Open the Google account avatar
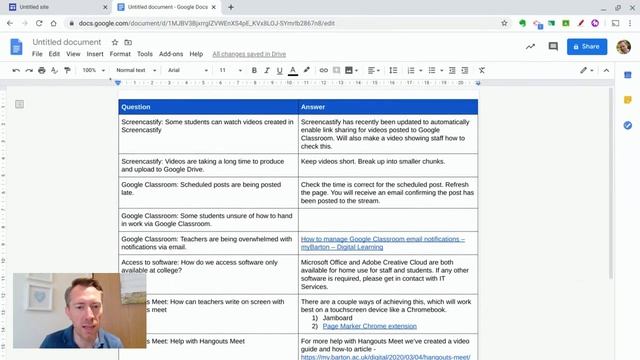640x360 pixels. click(624, 47)
